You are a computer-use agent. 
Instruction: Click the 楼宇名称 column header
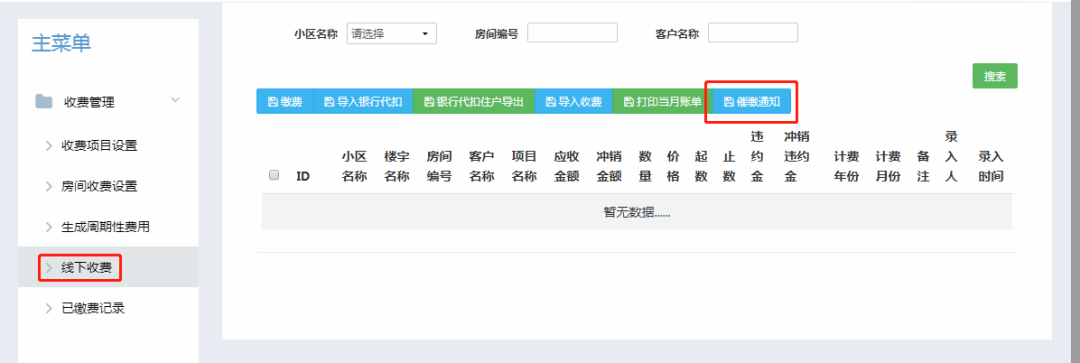[397, 166]
